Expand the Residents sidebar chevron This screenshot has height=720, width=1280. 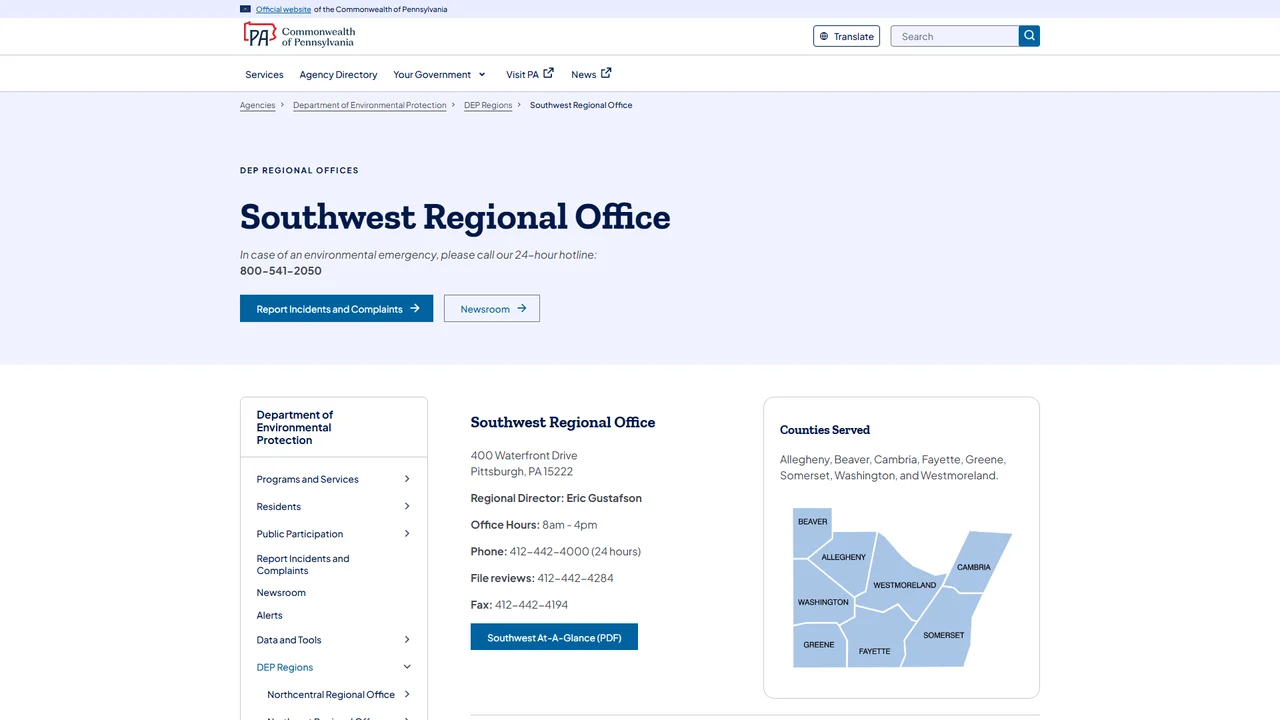(407, 506)
